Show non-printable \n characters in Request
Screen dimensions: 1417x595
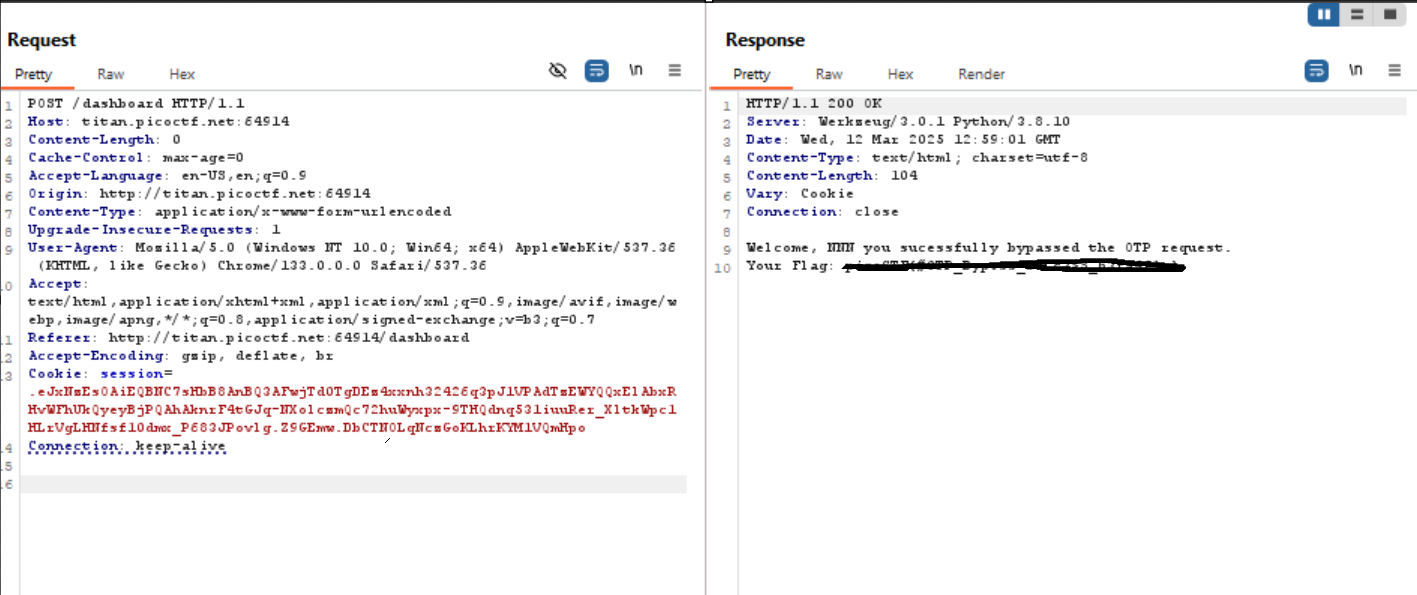click(635, 70)
